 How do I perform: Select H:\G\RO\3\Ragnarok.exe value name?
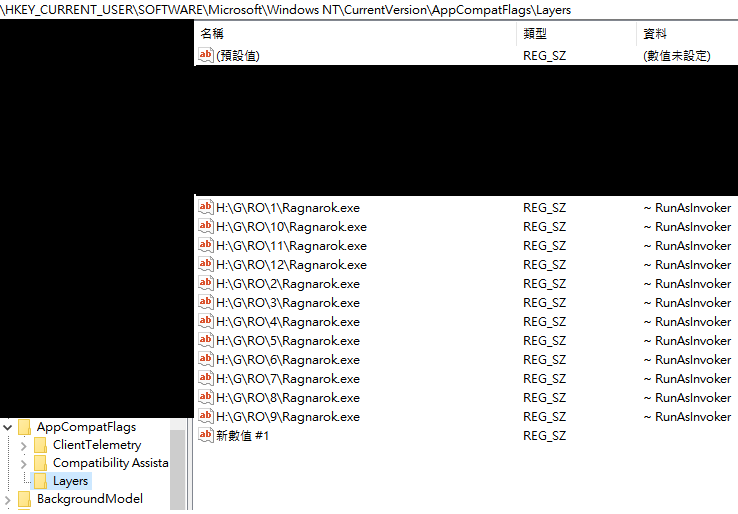[288, 303]
